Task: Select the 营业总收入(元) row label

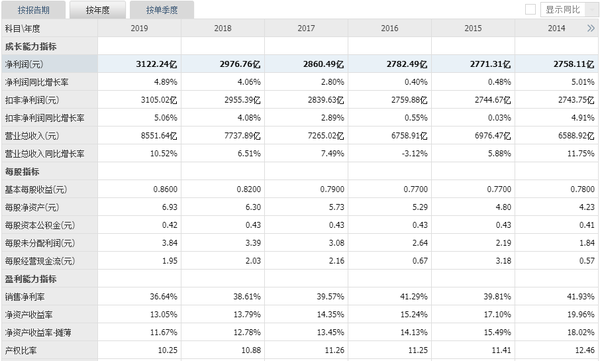Action: click(32, 136)
